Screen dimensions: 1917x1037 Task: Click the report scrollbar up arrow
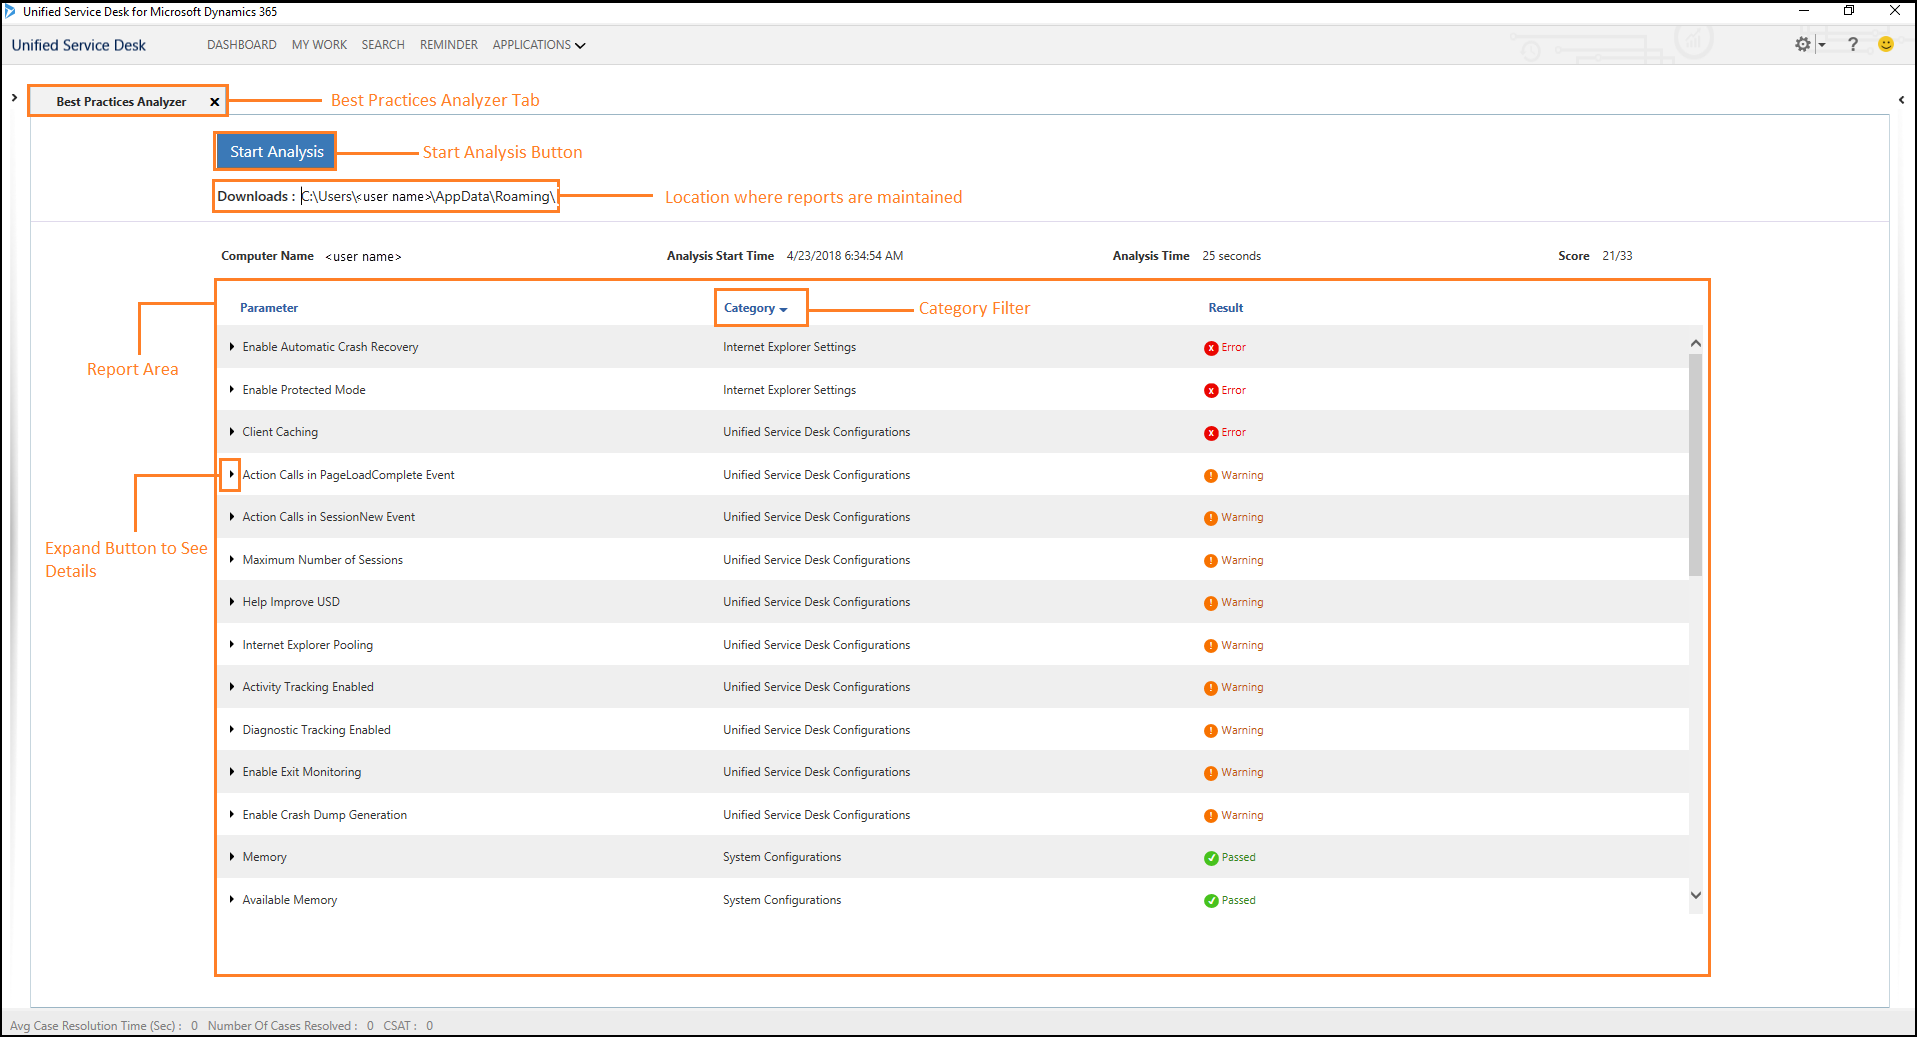(x=1695, y=343)
